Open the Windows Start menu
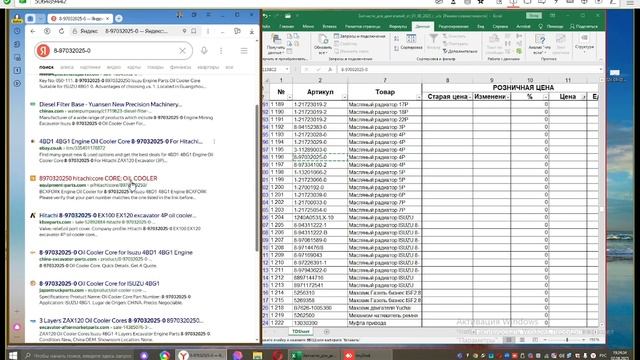The height and width of the screenshot is (360, 640). pyautogui.click(x=13, y=356)
